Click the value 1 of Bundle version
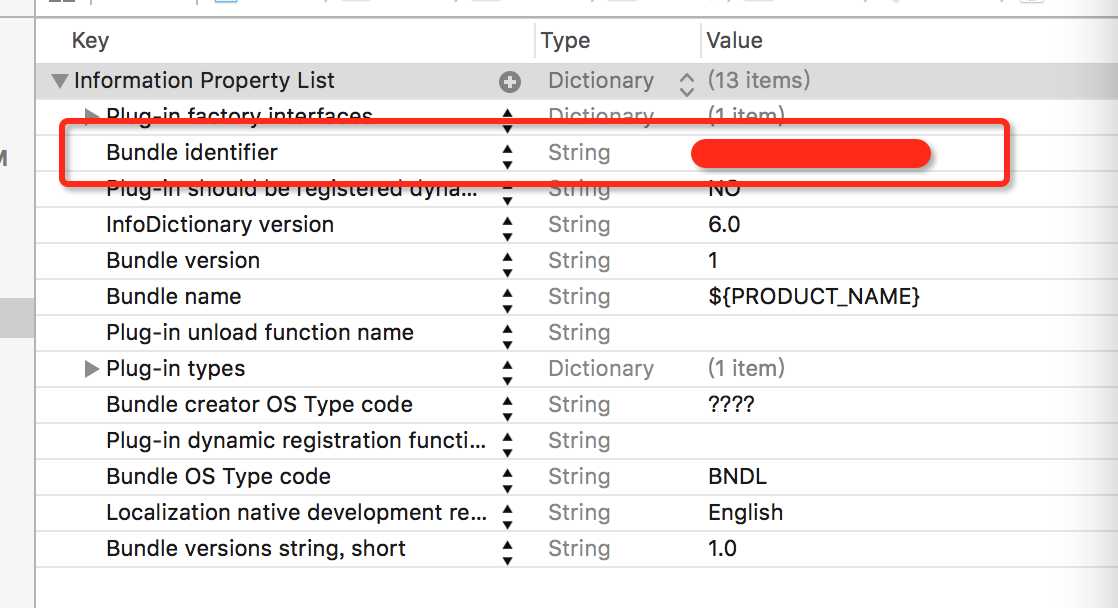This screenshot has width=1118, height=608. (x=712, y=261)
